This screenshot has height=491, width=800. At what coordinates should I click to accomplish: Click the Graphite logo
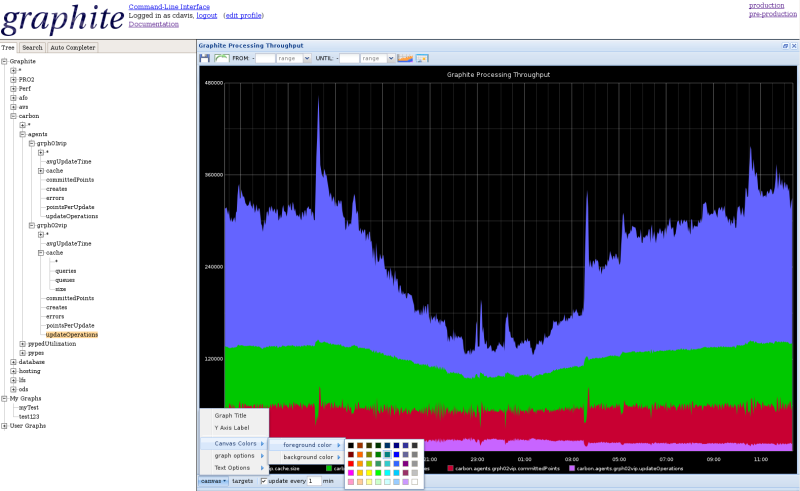tap(62, 19)
